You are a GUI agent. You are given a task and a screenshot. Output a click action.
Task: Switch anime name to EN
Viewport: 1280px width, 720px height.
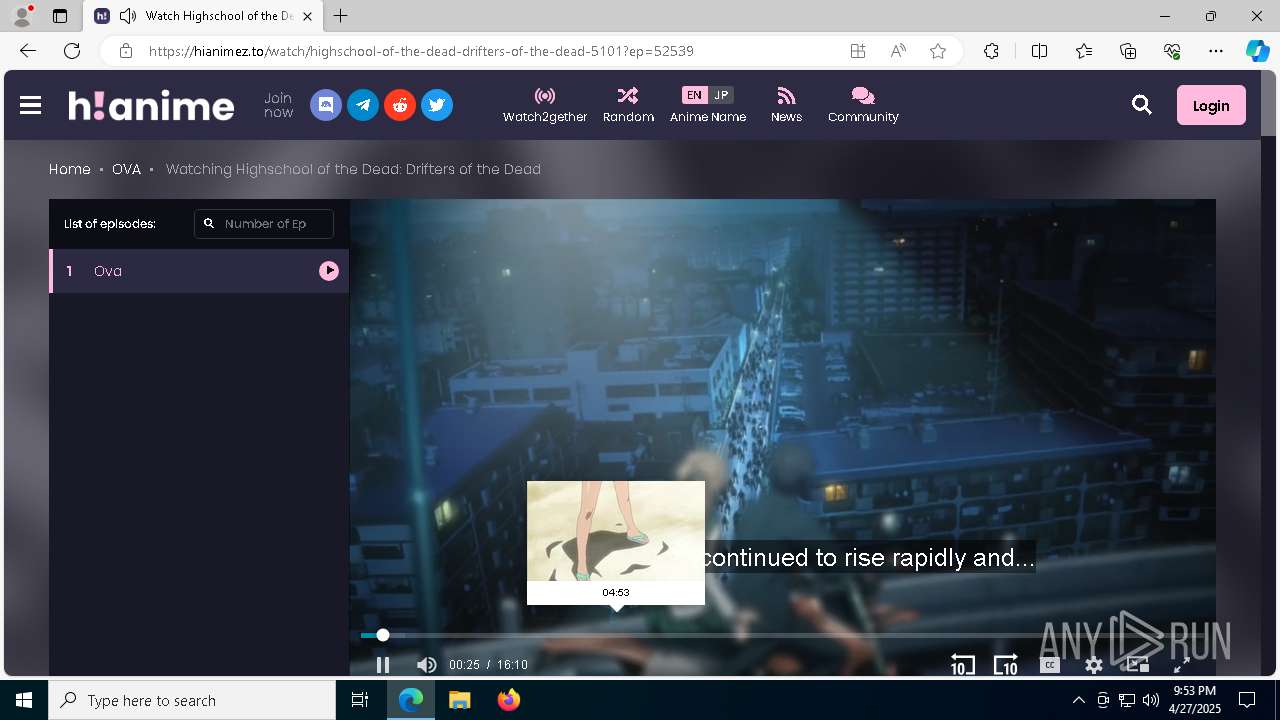[x=694, y=95]
